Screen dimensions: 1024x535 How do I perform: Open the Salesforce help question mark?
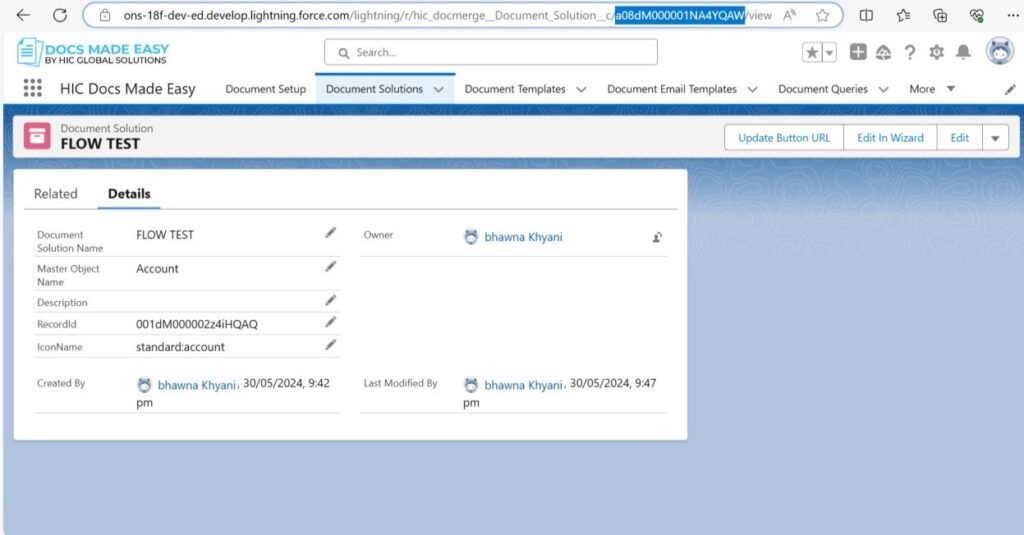coord(910,52)
